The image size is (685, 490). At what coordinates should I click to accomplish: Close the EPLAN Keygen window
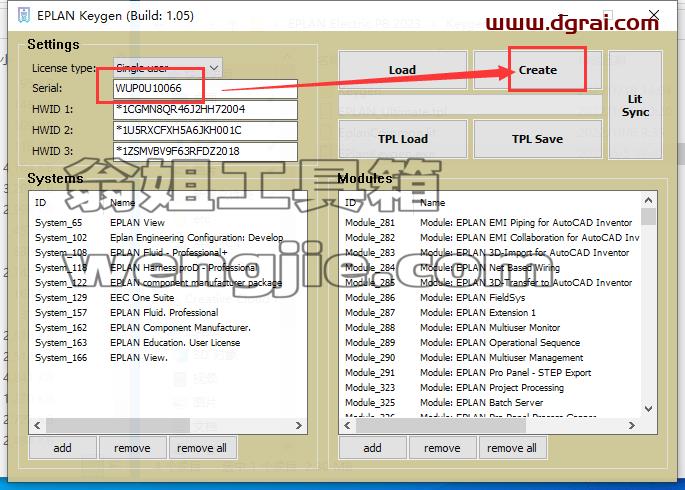click(654, 15)
